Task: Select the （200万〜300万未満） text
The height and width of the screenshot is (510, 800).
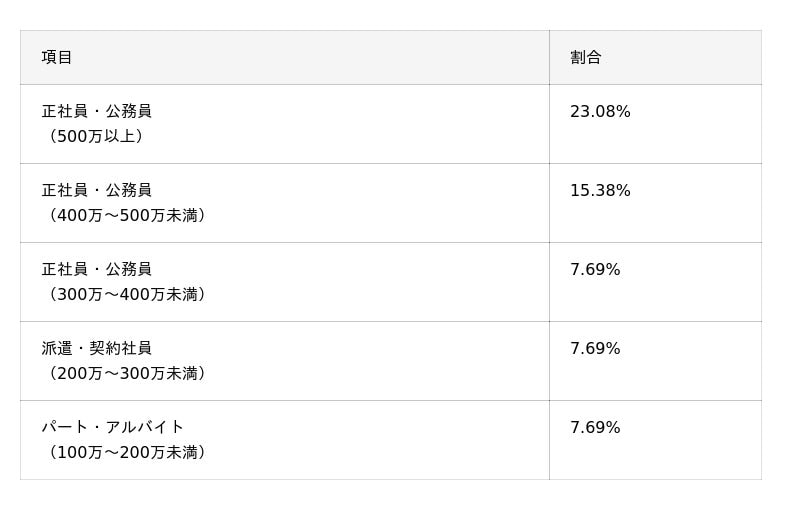Action: tap(127, 373)
